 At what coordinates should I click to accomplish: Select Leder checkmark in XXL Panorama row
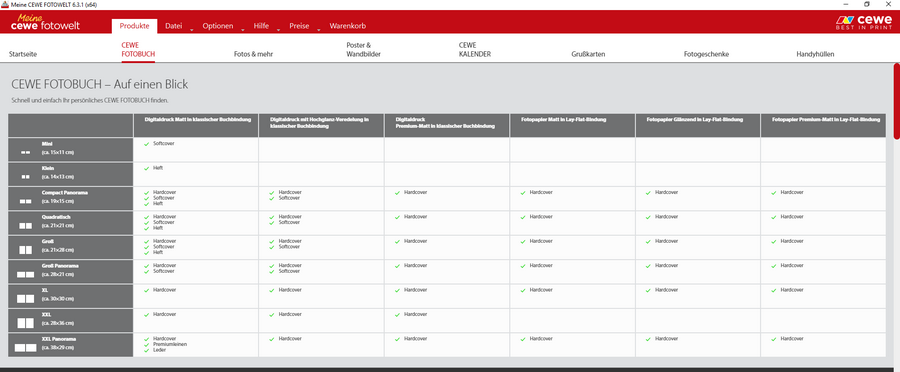(x=147, y=350)
